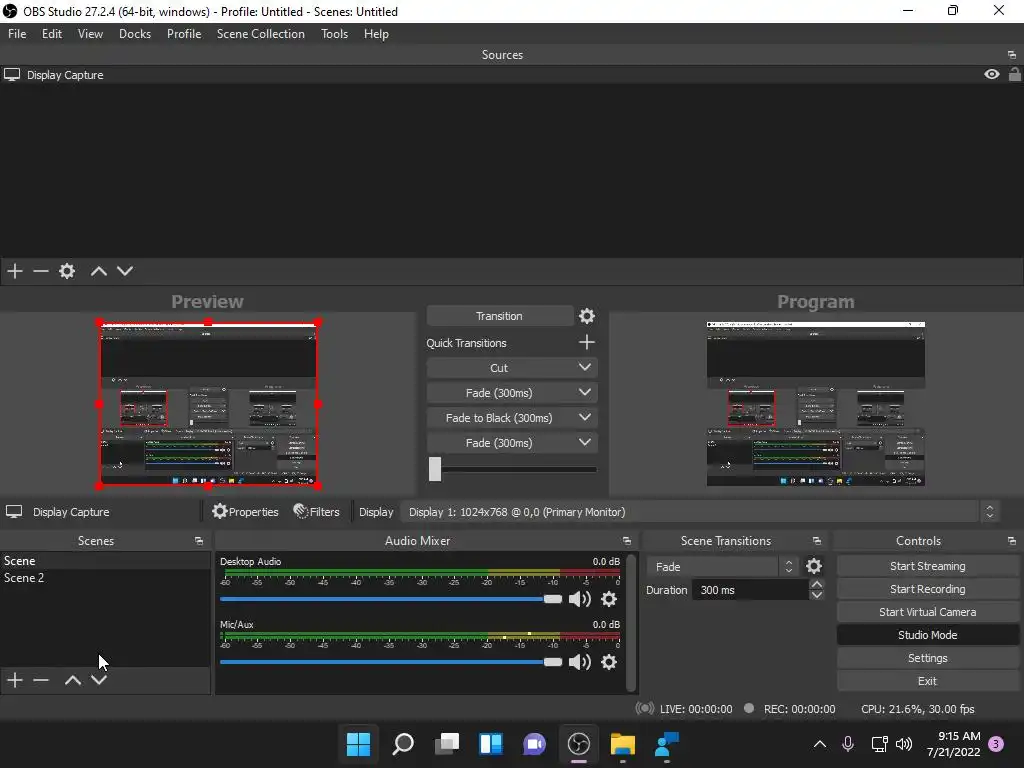Image resolution: width=1024 pixels, height=768 pixels.
Task: Pop out the Scenes dock
Action: click(199, 541)
